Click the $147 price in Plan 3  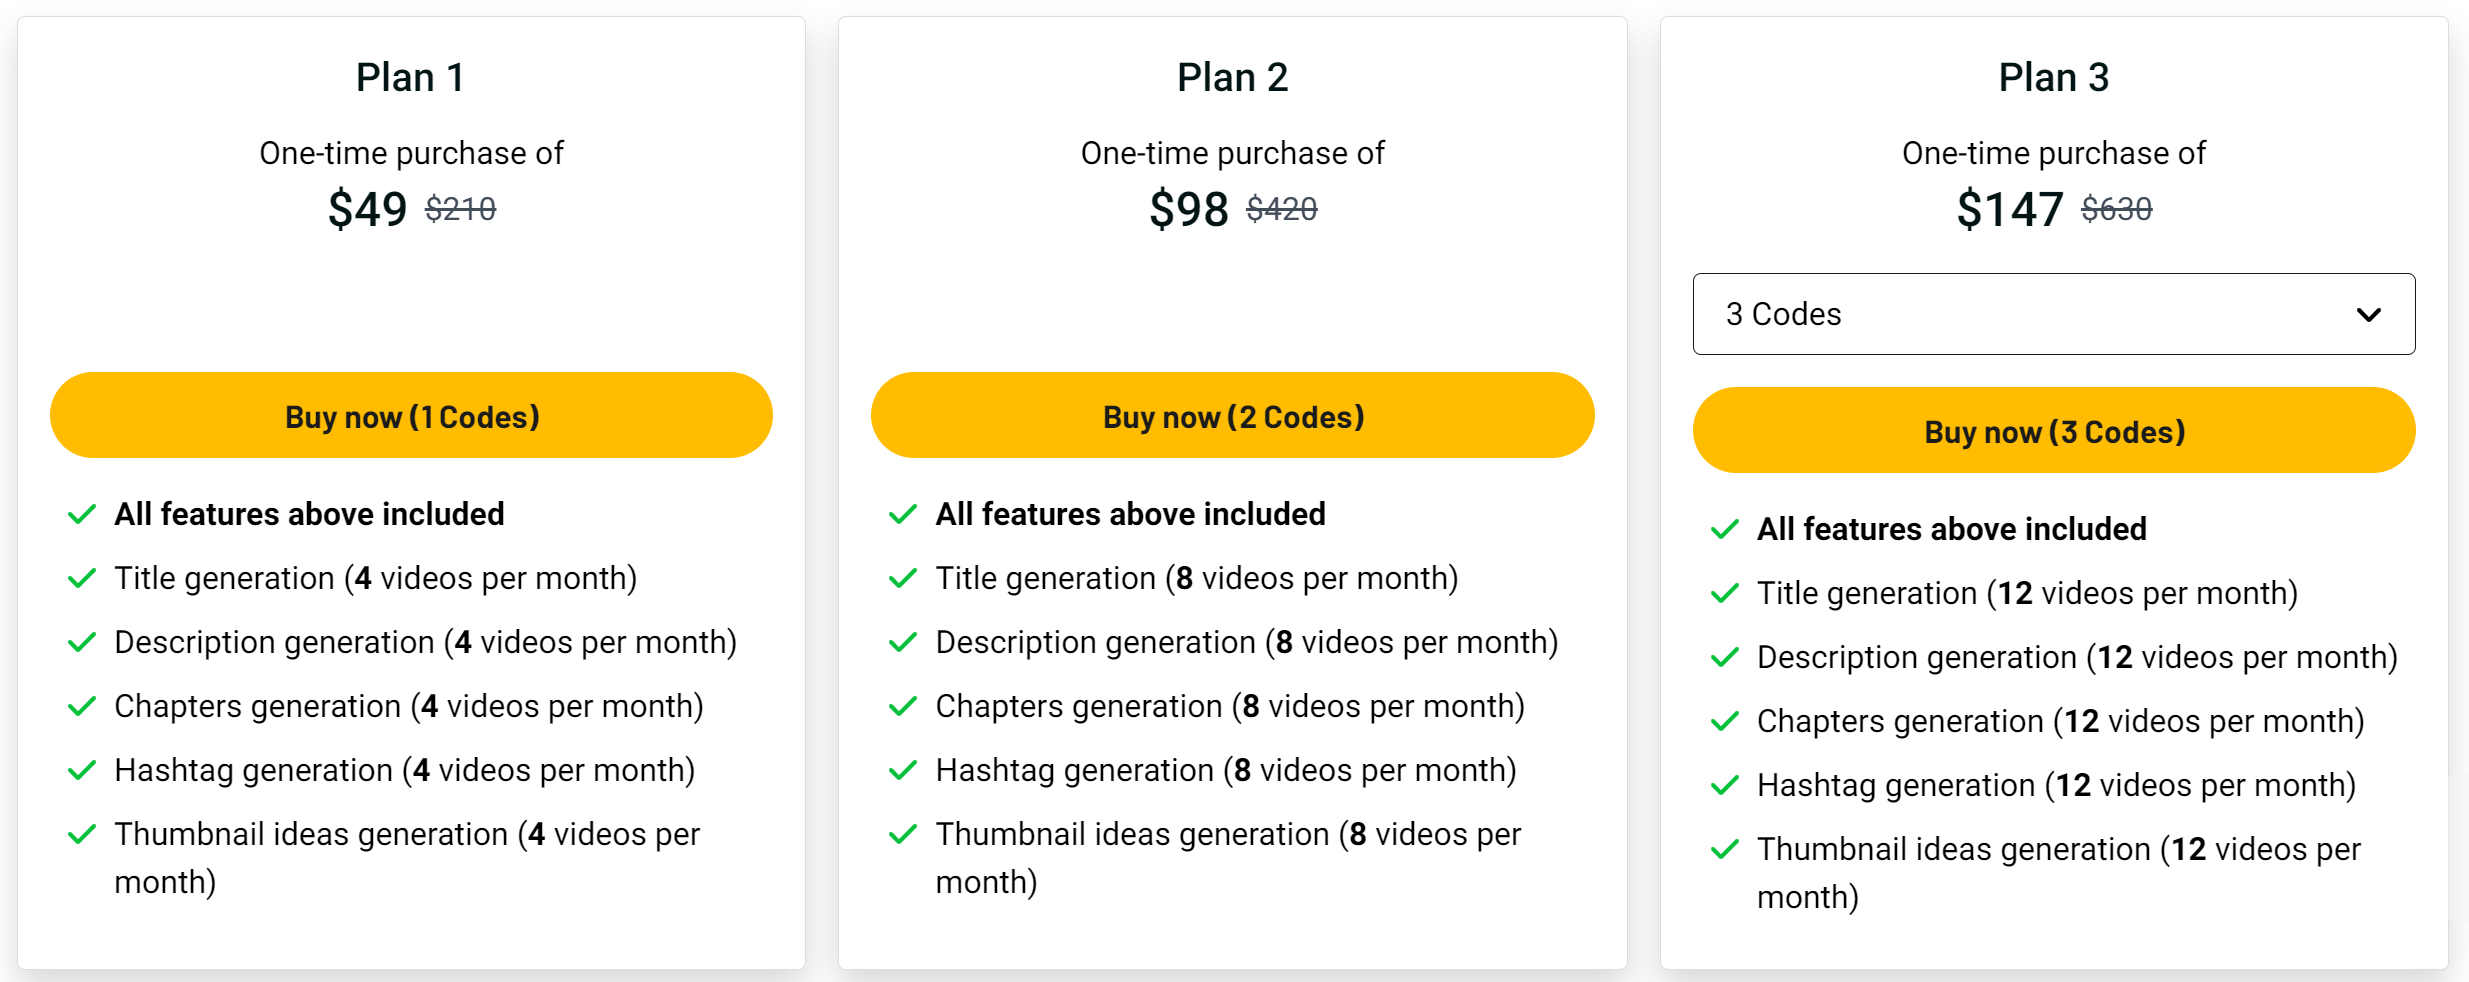click(2009, 210)
